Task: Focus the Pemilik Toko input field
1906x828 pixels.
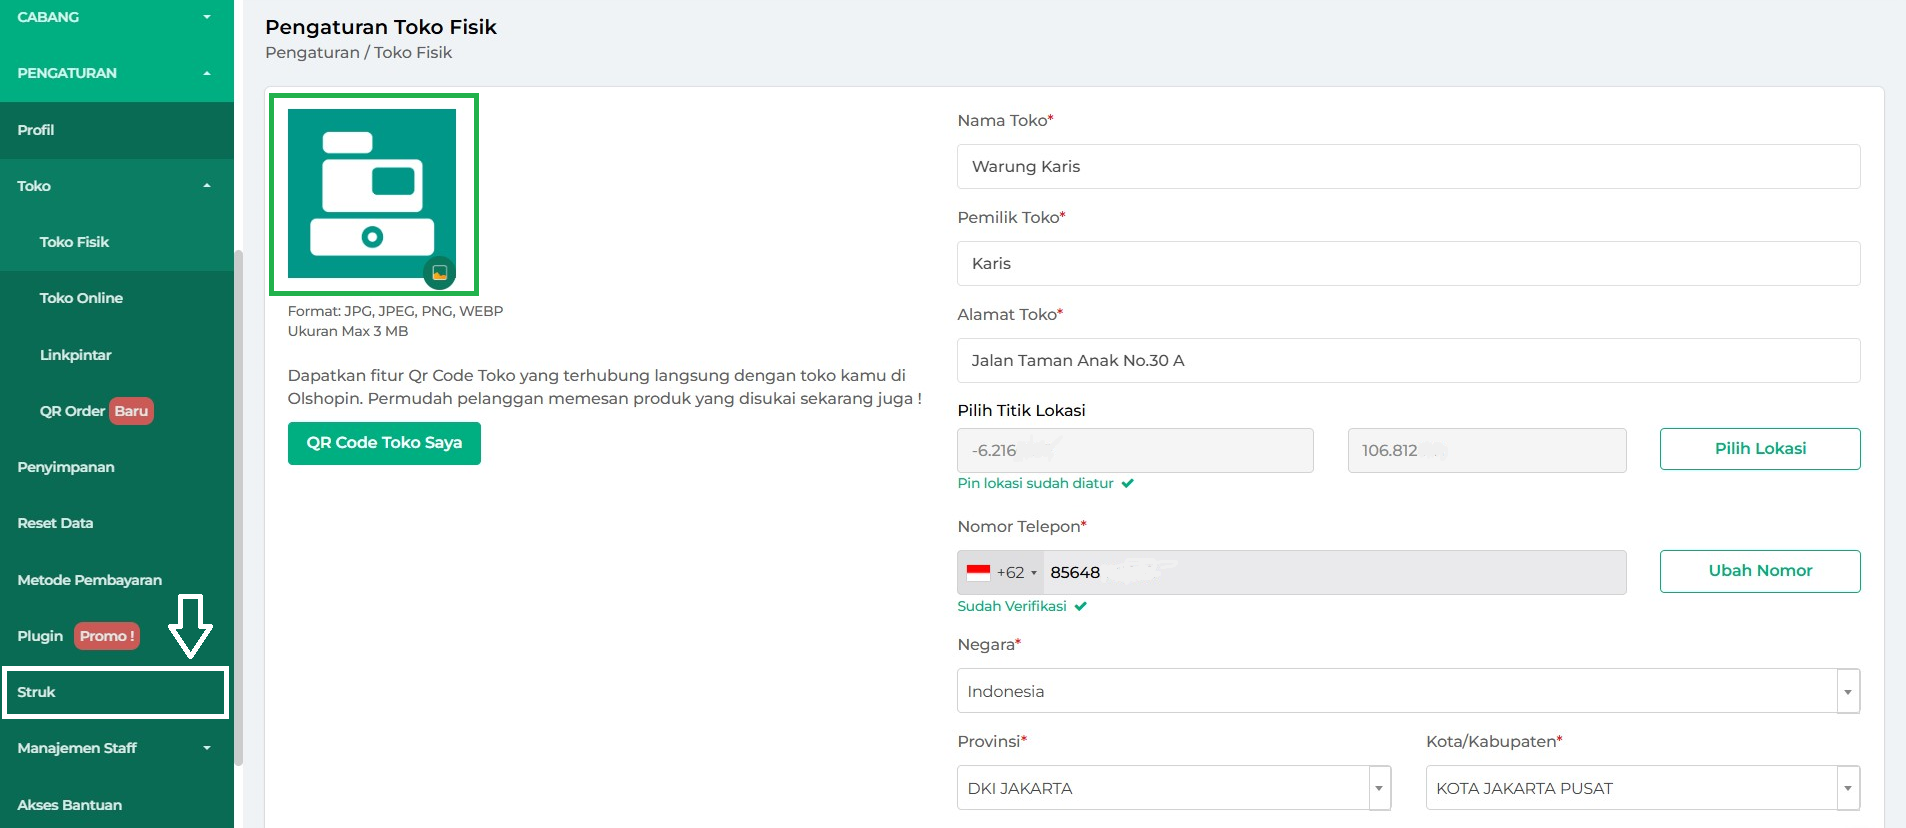Action: [1408, 263]
